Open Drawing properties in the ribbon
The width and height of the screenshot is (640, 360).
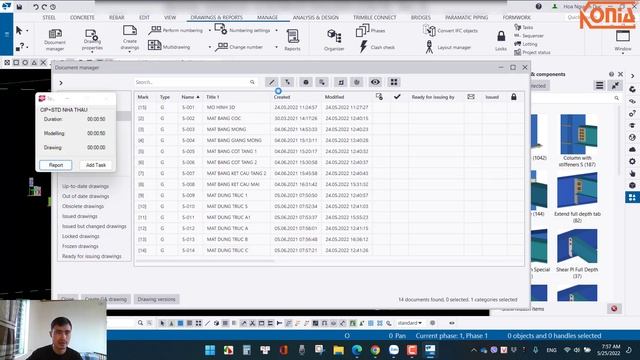[92, 40]
